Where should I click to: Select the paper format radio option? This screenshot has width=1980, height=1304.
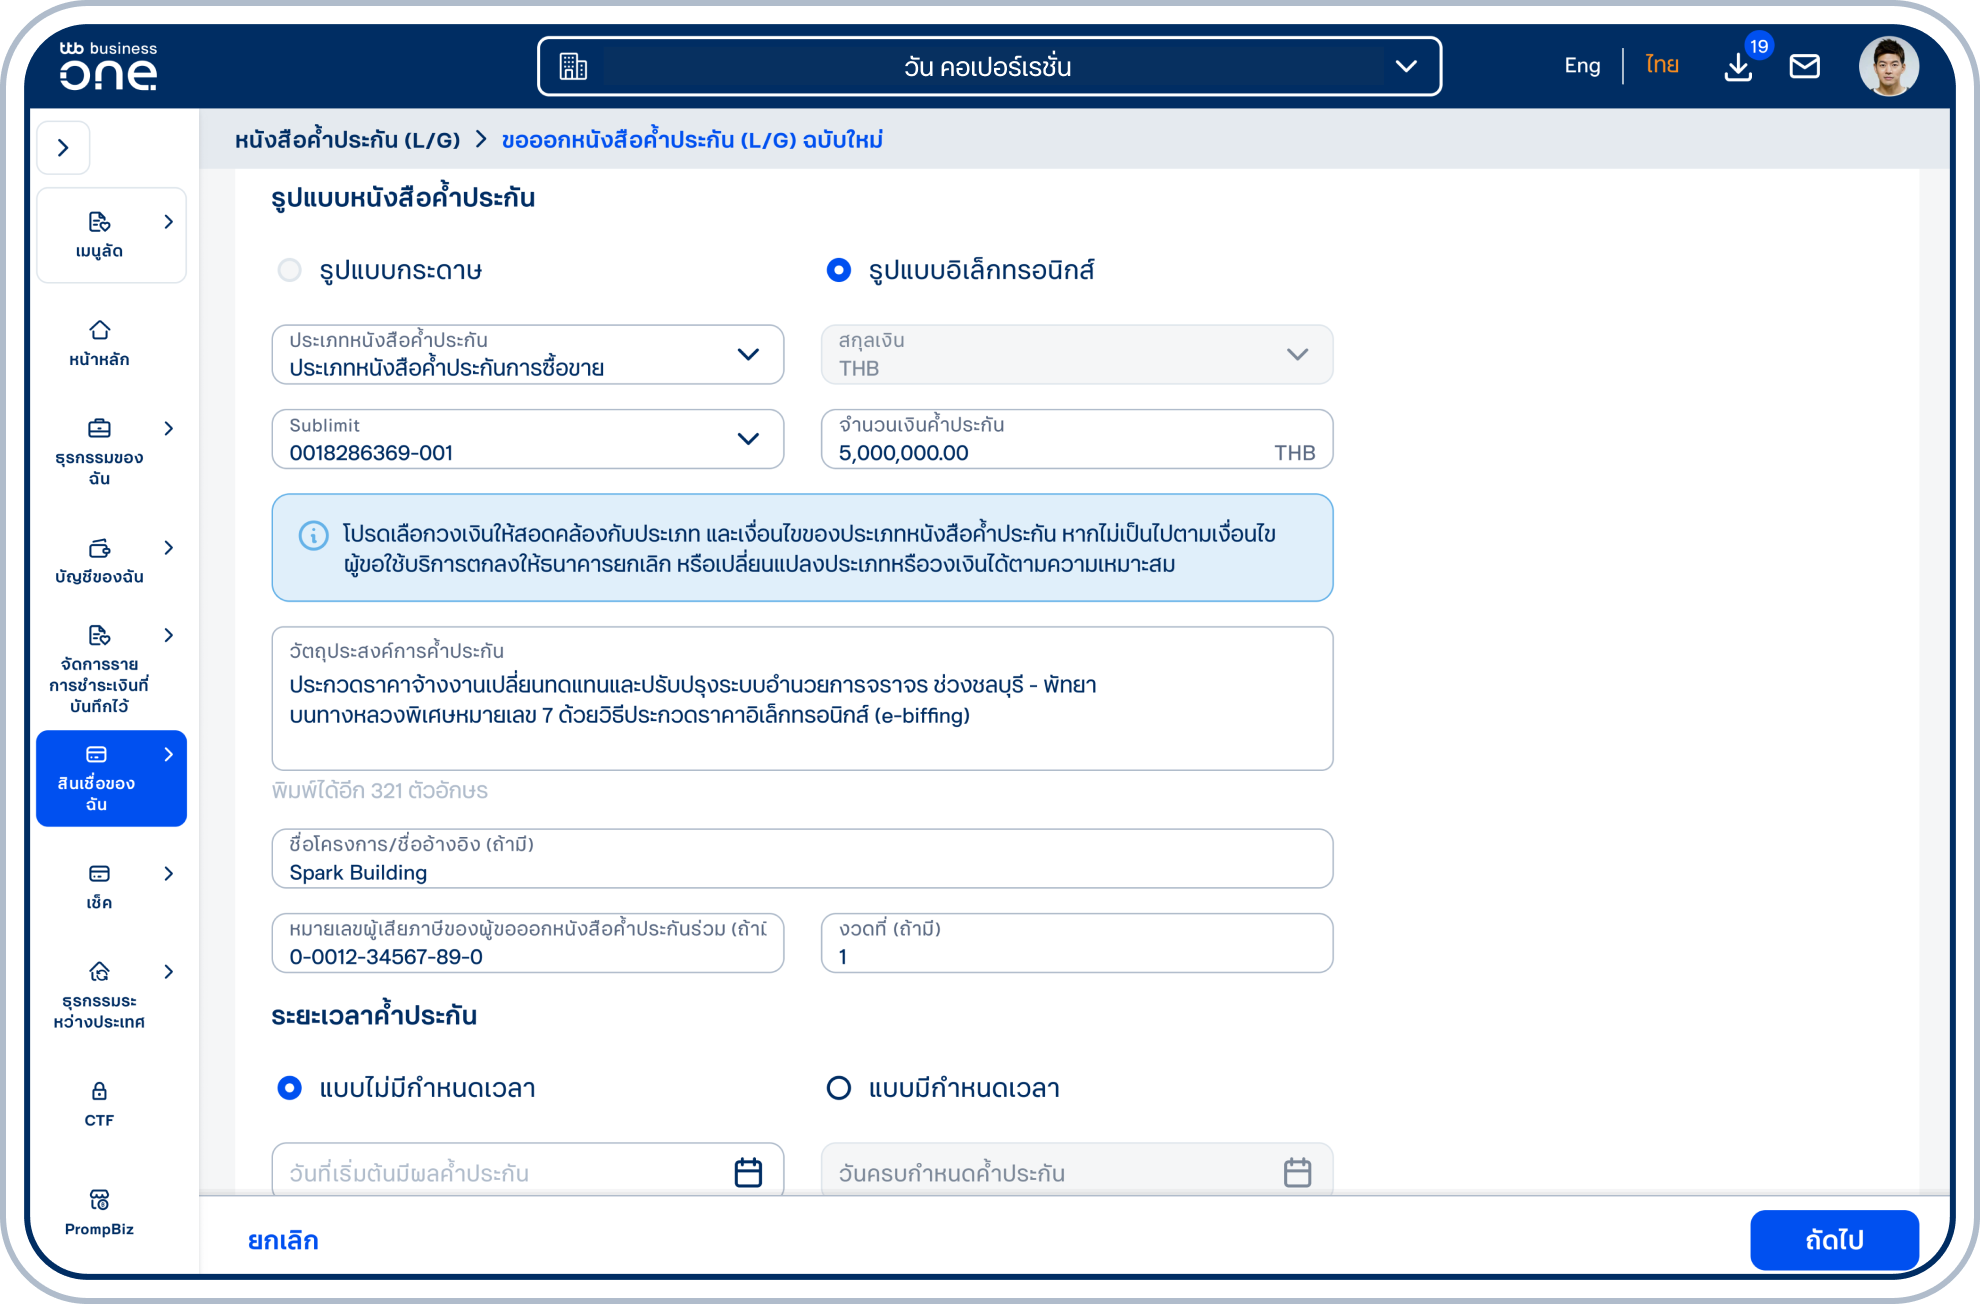(290, 270)
